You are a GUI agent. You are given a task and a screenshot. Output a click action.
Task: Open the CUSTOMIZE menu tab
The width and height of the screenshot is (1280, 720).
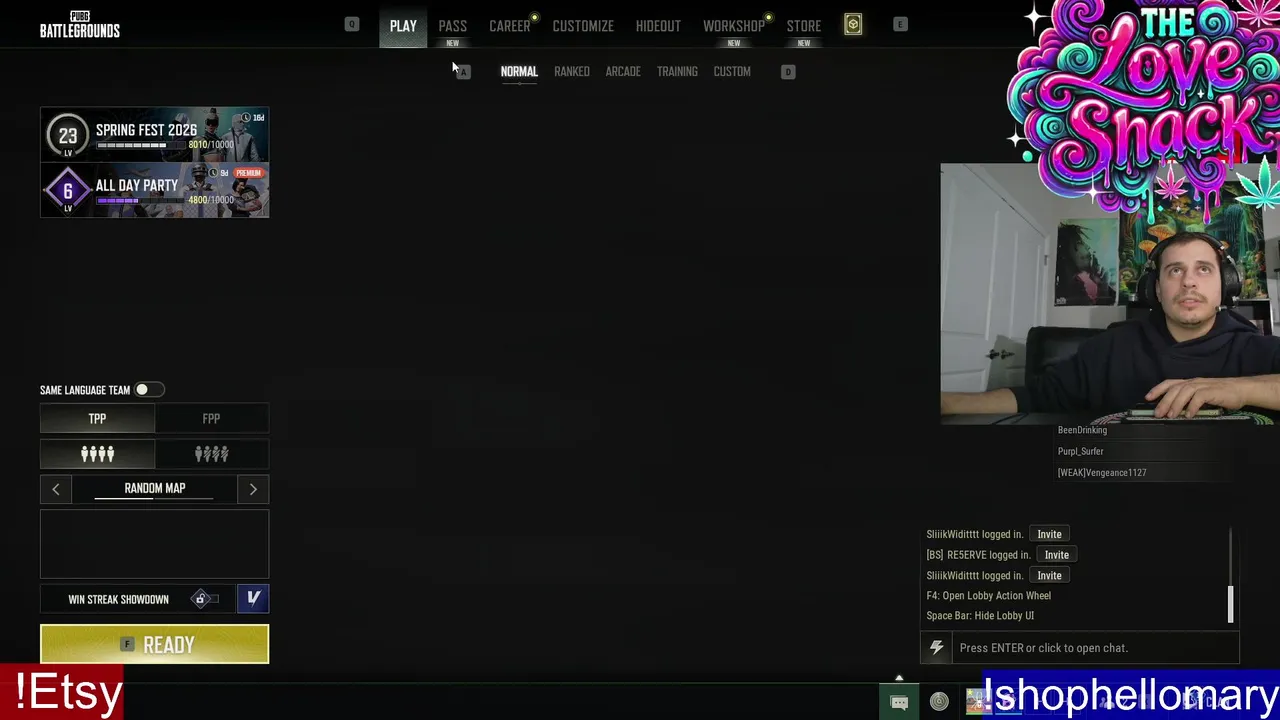pyautogui.click(x=583, y=26)
